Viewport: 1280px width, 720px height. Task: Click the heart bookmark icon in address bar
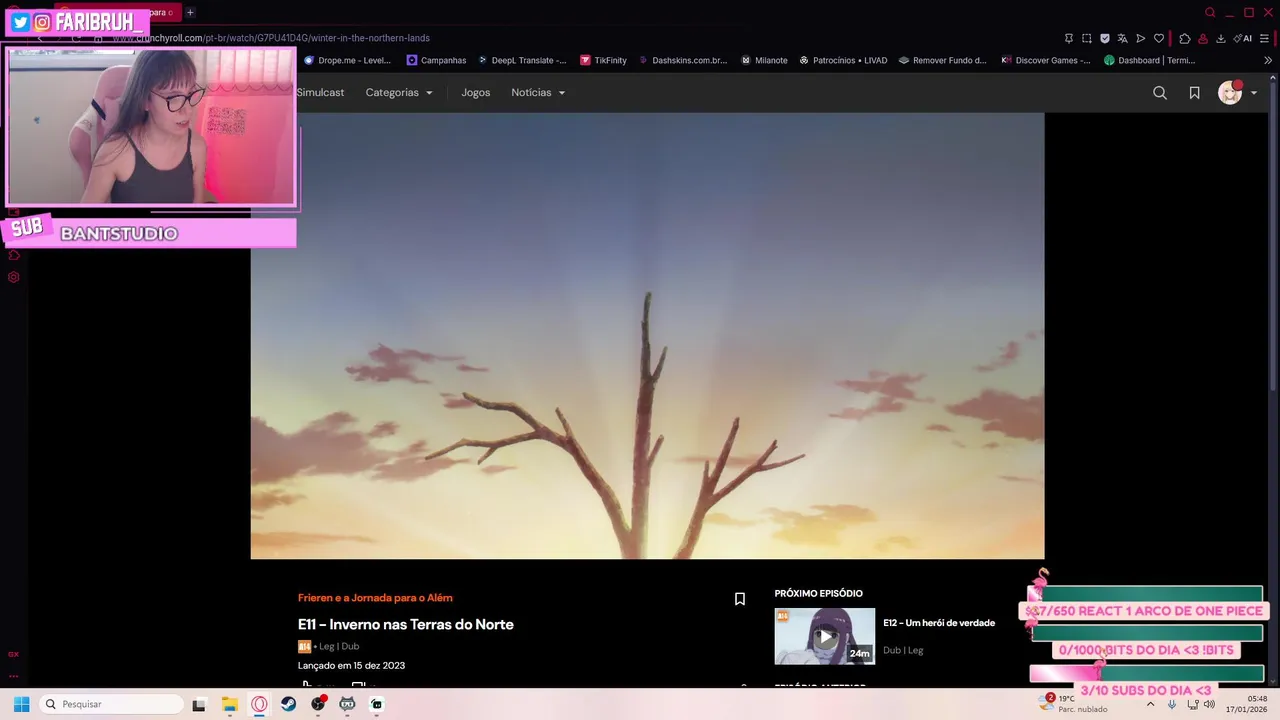[x=1159, y=38]
